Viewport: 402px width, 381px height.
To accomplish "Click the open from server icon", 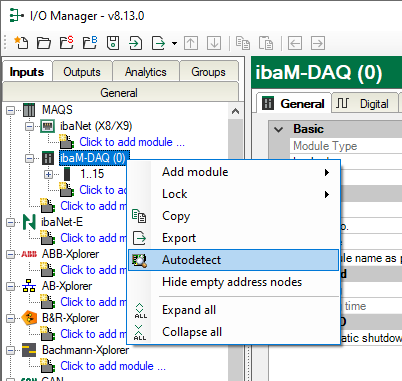I will [x=67, y=43].
